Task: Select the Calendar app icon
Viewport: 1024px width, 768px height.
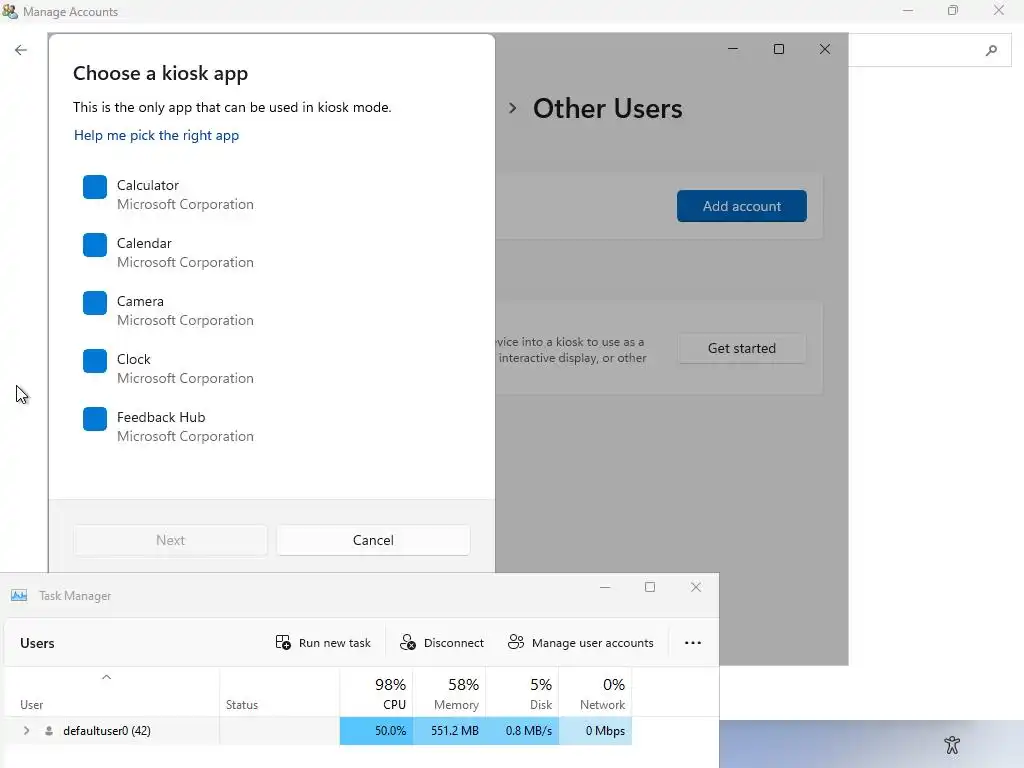Action: click(95, 245)
